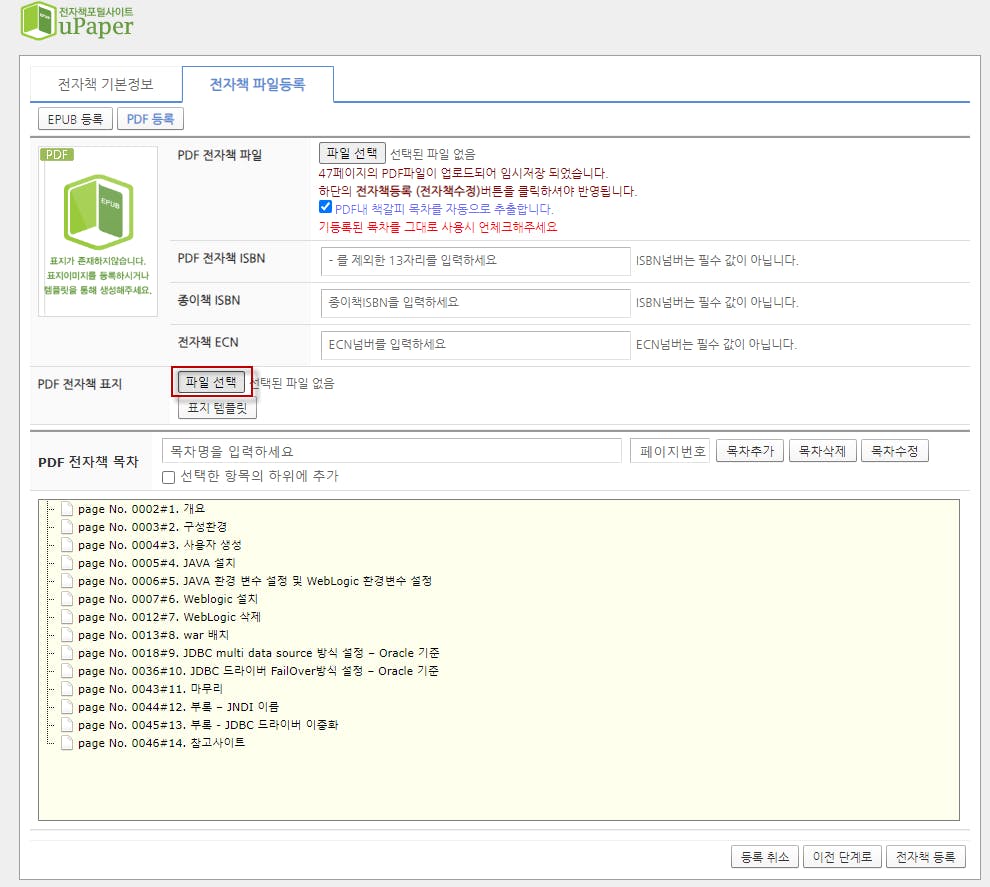Click the uPaper logo at top
This screenshot has height=887, width=990.
pos(77,22)
